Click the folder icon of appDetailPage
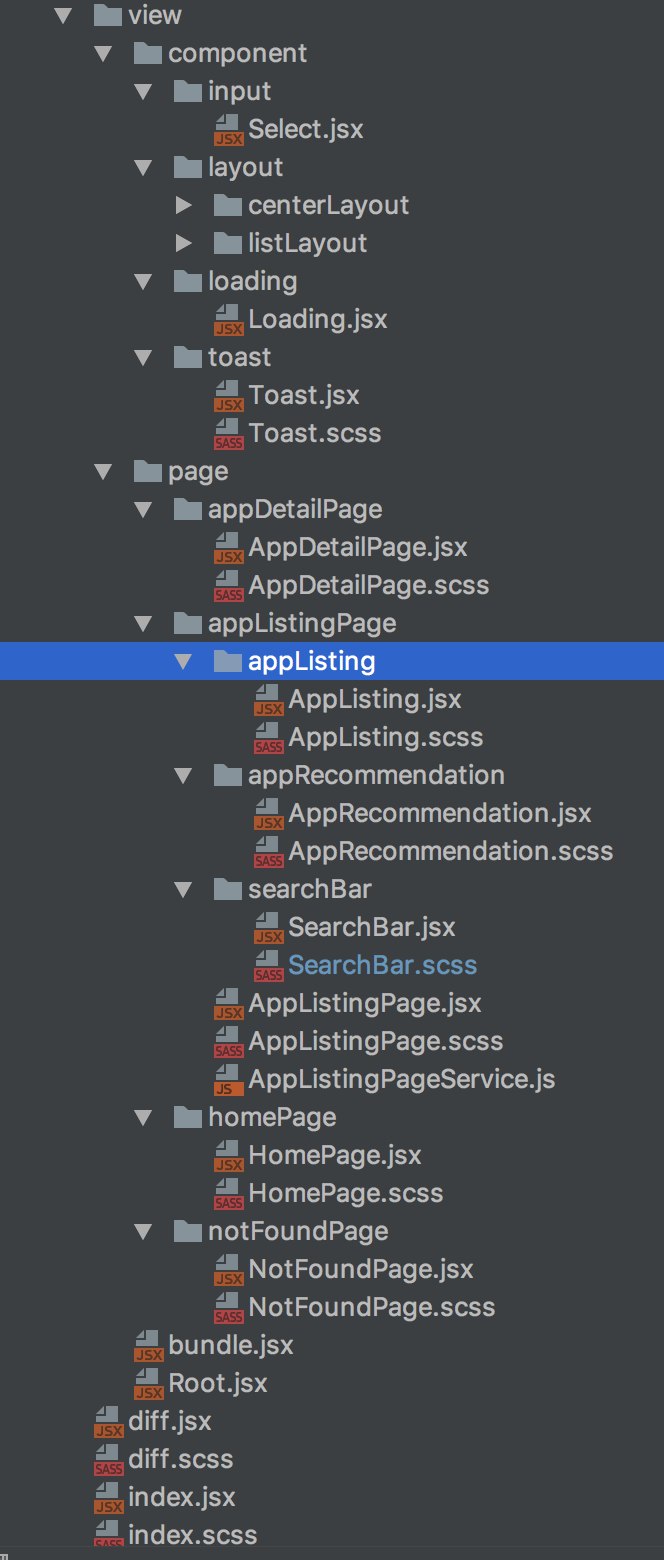664x1560 pixels. [188, 510]
